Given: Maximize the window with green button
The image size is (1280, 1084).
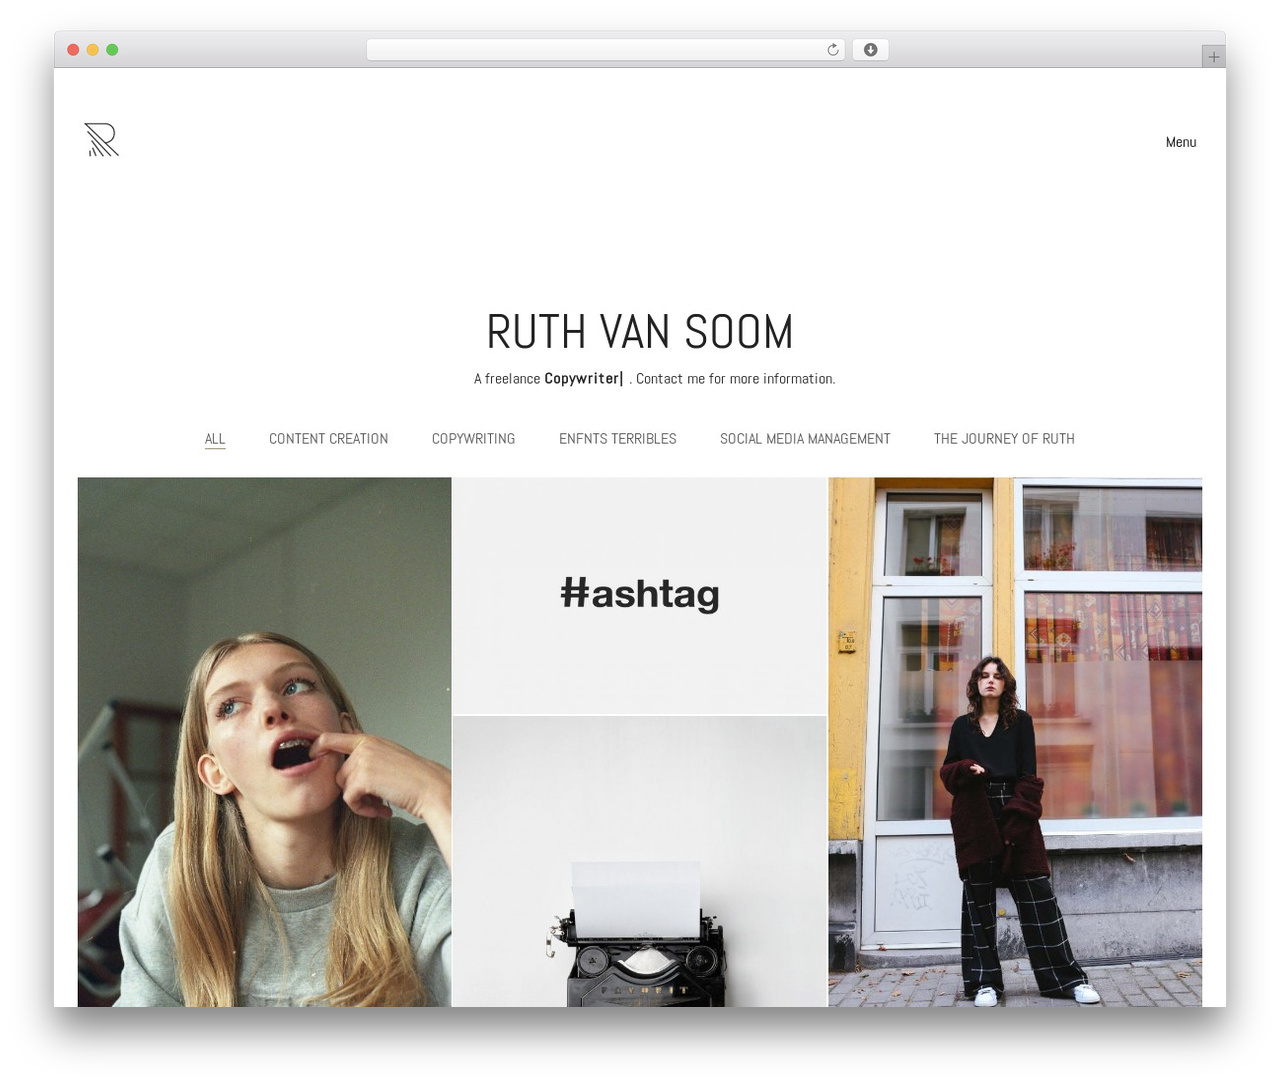Looking at the screenshot, I should click(112, 50).
